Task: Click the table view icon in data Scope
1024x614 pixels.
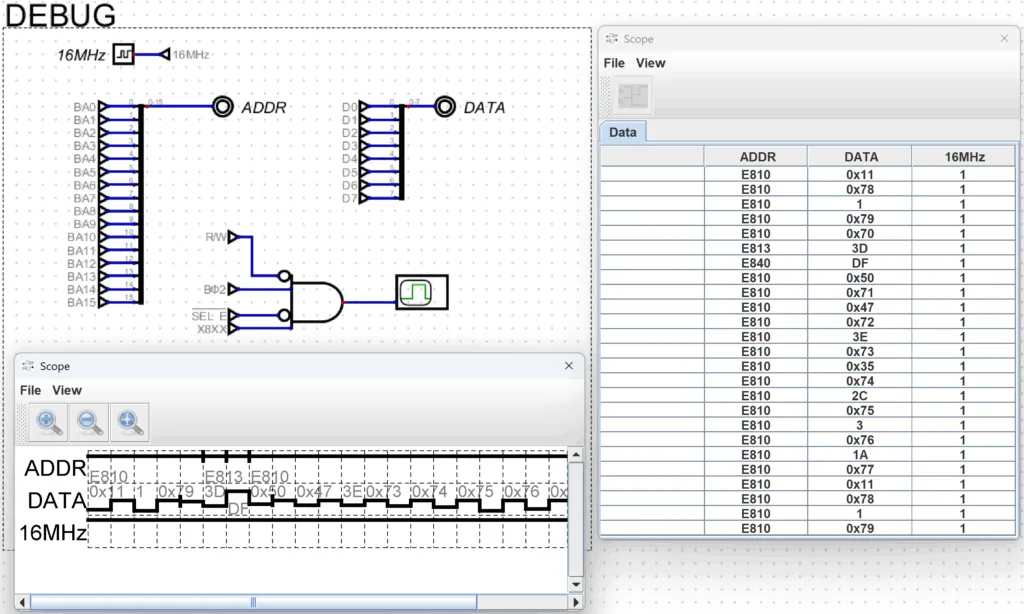Action: pos(632,96)
